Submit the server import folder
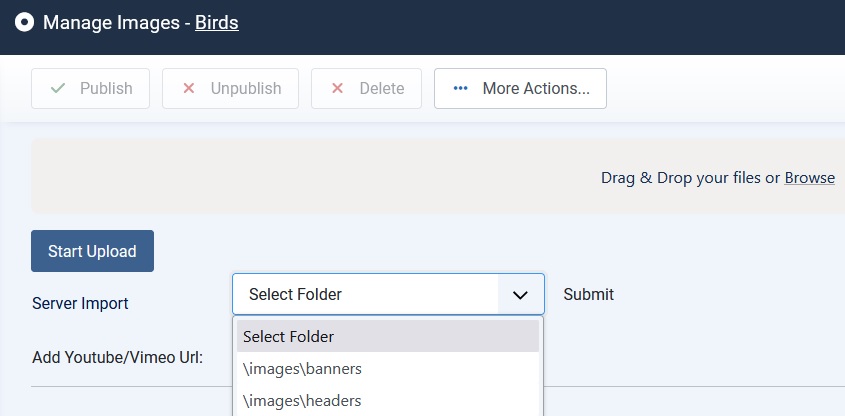 588,294
